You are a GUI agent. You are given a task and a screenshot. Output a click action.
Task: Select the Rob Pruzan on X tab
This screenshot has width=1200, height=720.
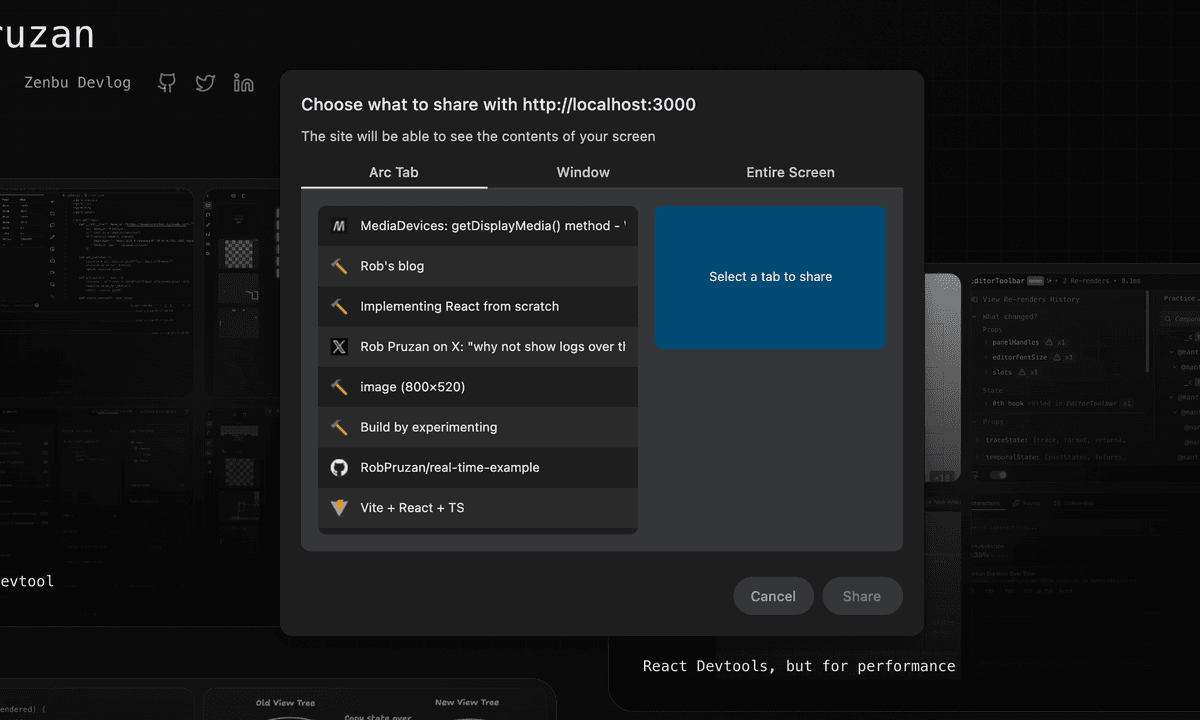pyautogui.click(x=478, y=347)
